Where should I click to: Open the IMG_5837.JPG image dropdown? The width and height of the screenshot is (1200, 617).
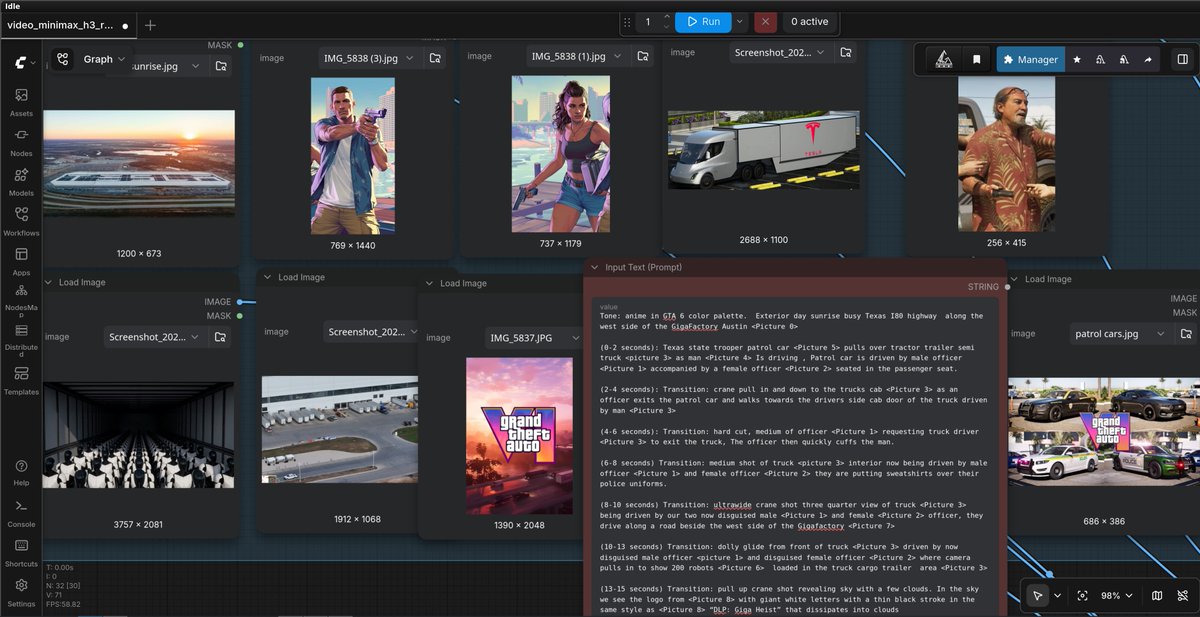(535, 338)
